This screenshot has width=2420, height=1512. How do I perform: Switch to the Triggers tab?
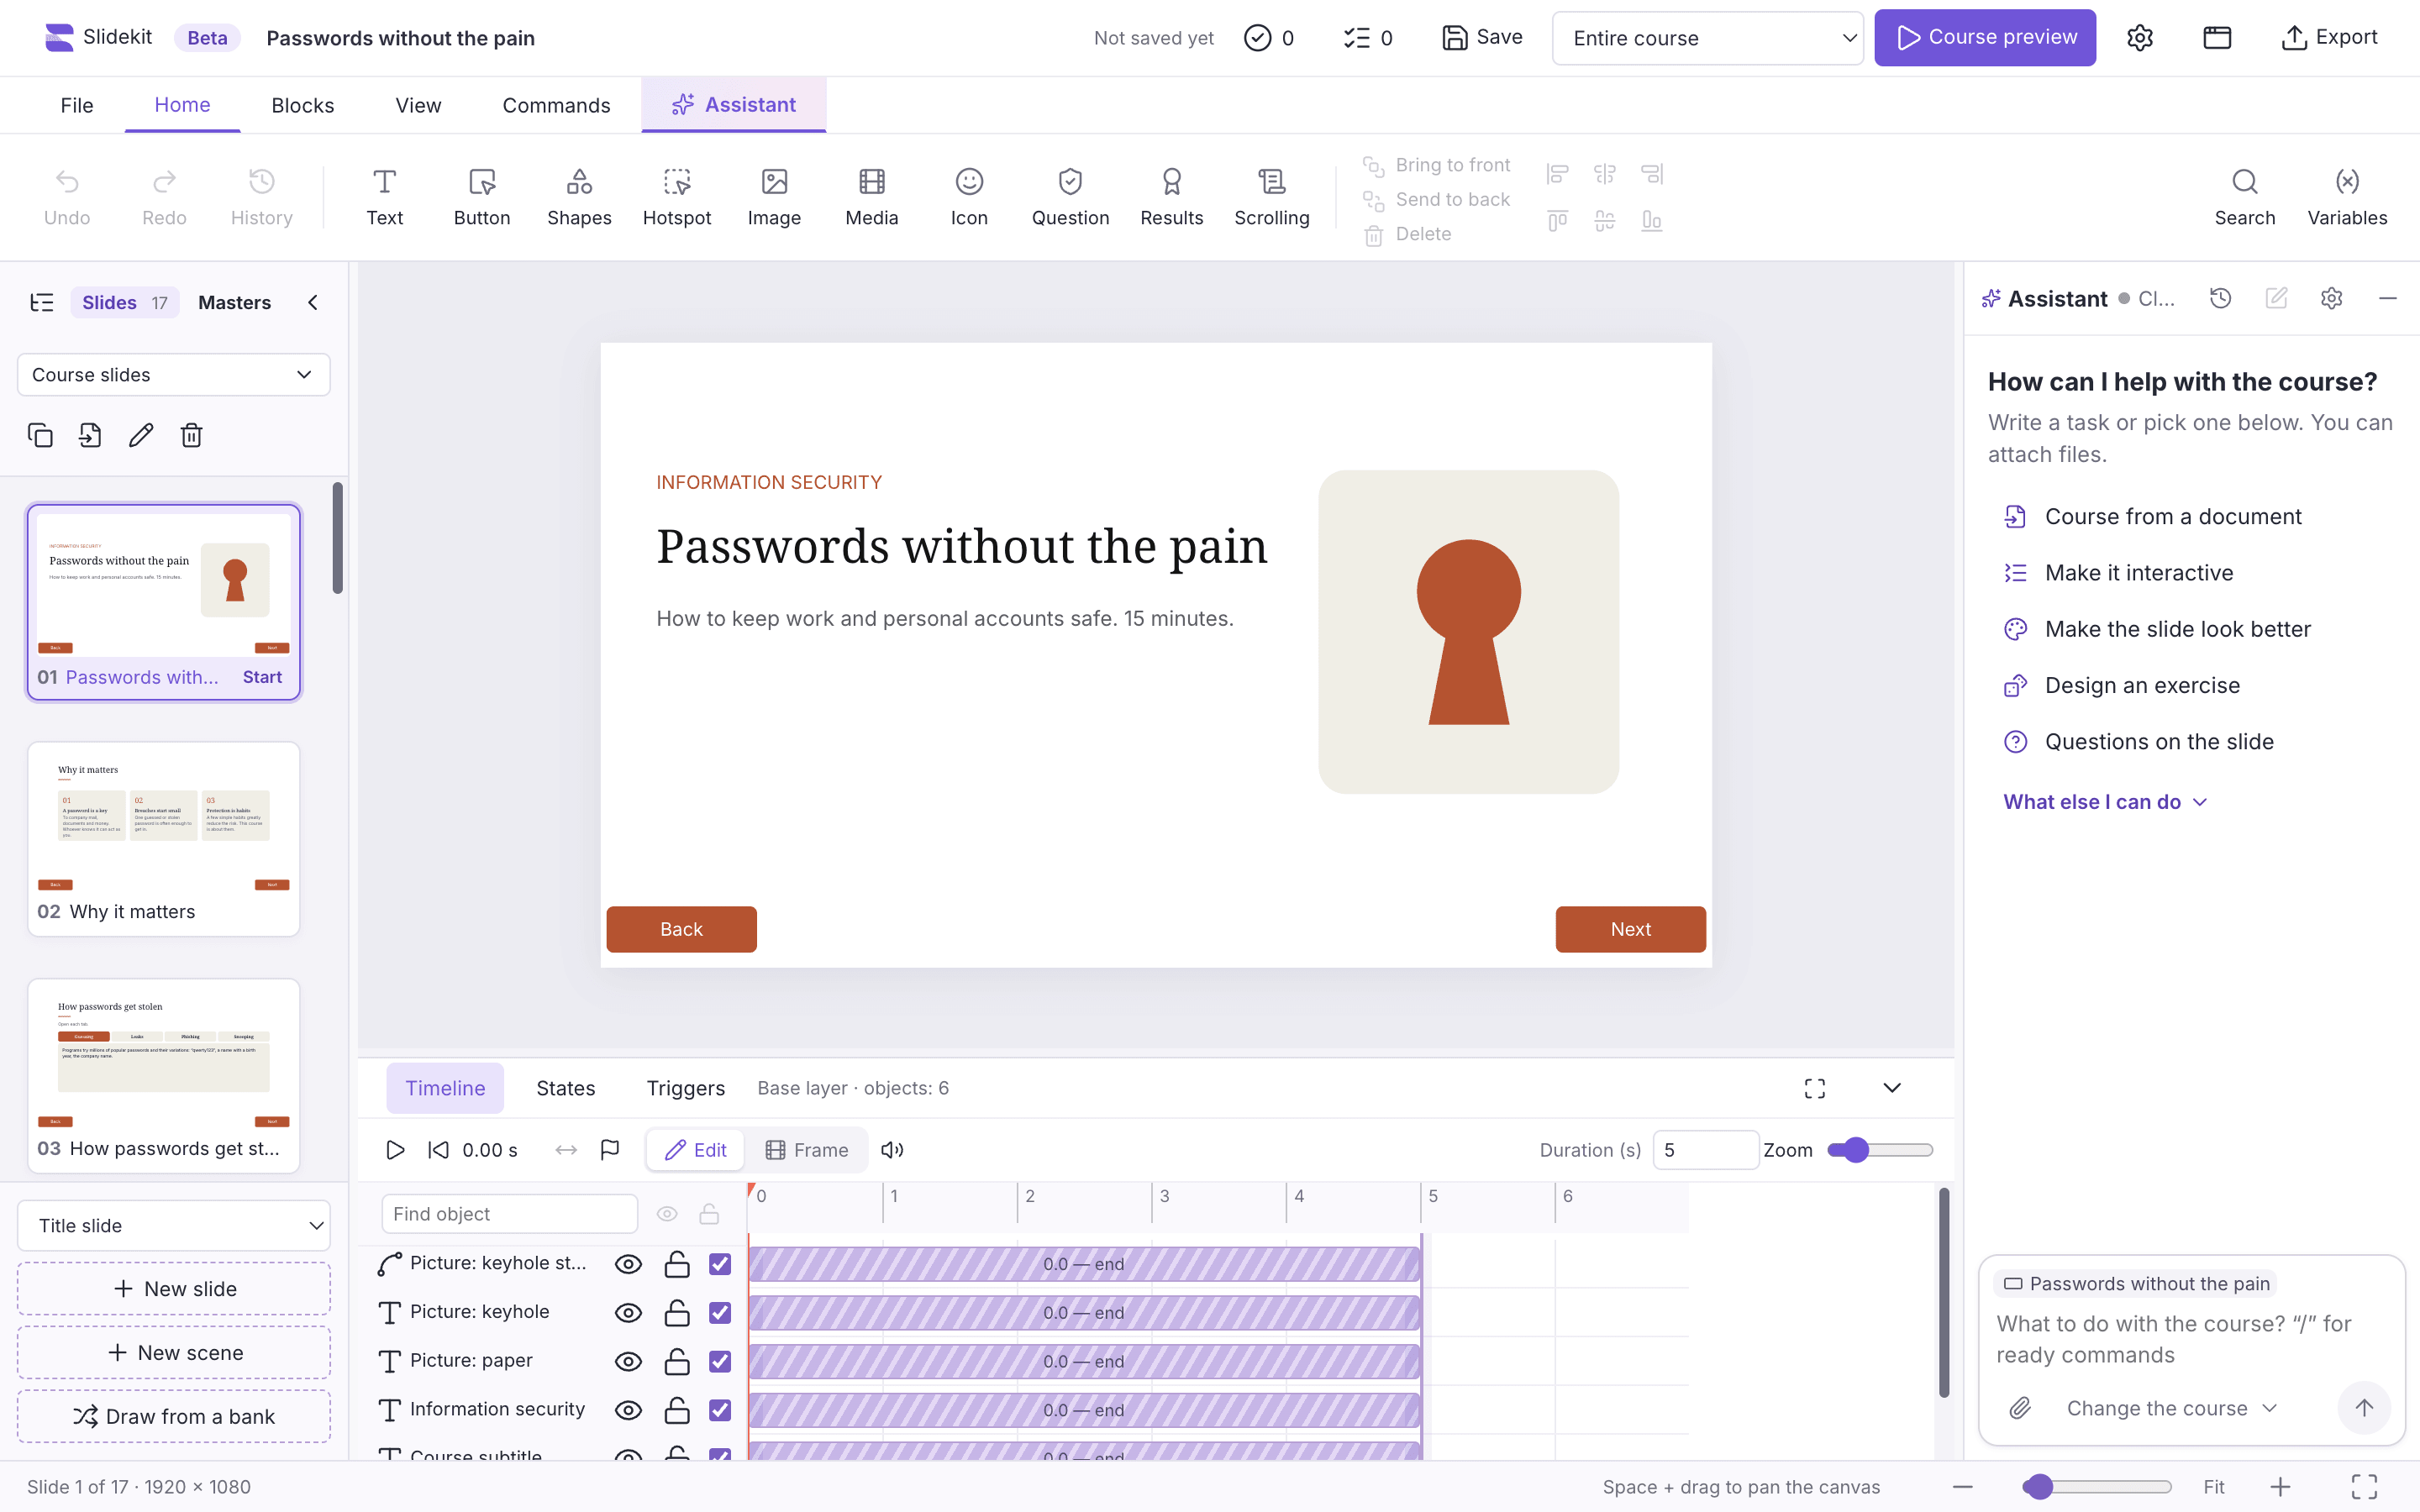(x=685, y=1088)
